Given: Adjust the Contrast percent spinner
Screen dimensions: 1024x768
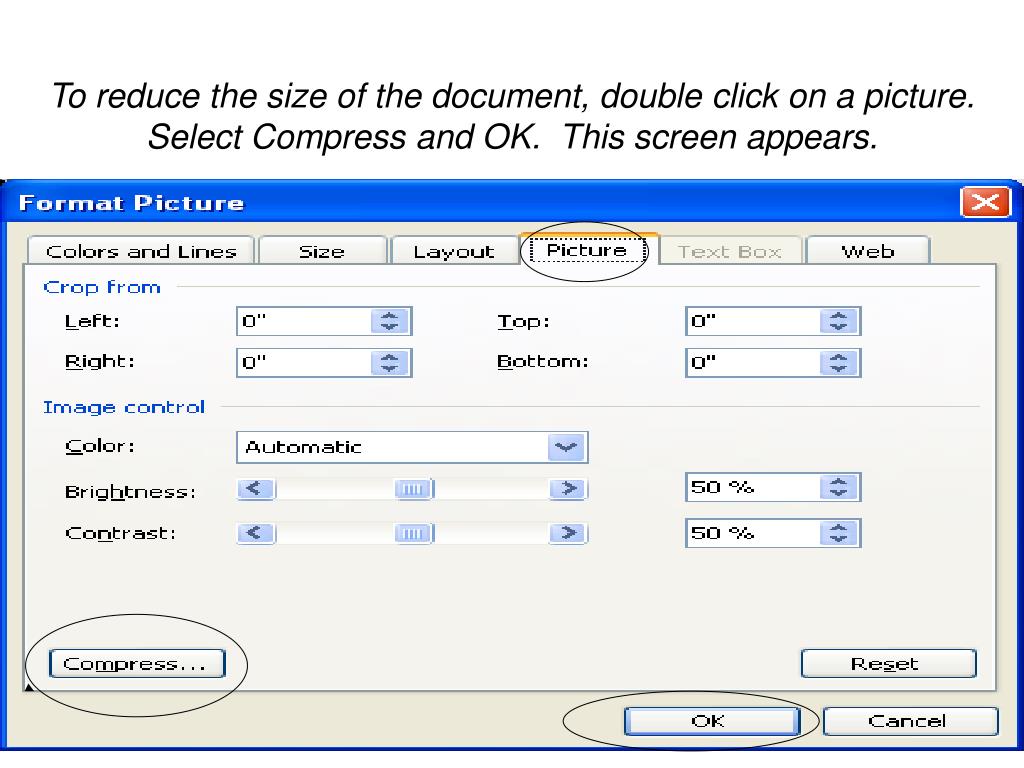Looking at the screenshot, I should point(839,533).
